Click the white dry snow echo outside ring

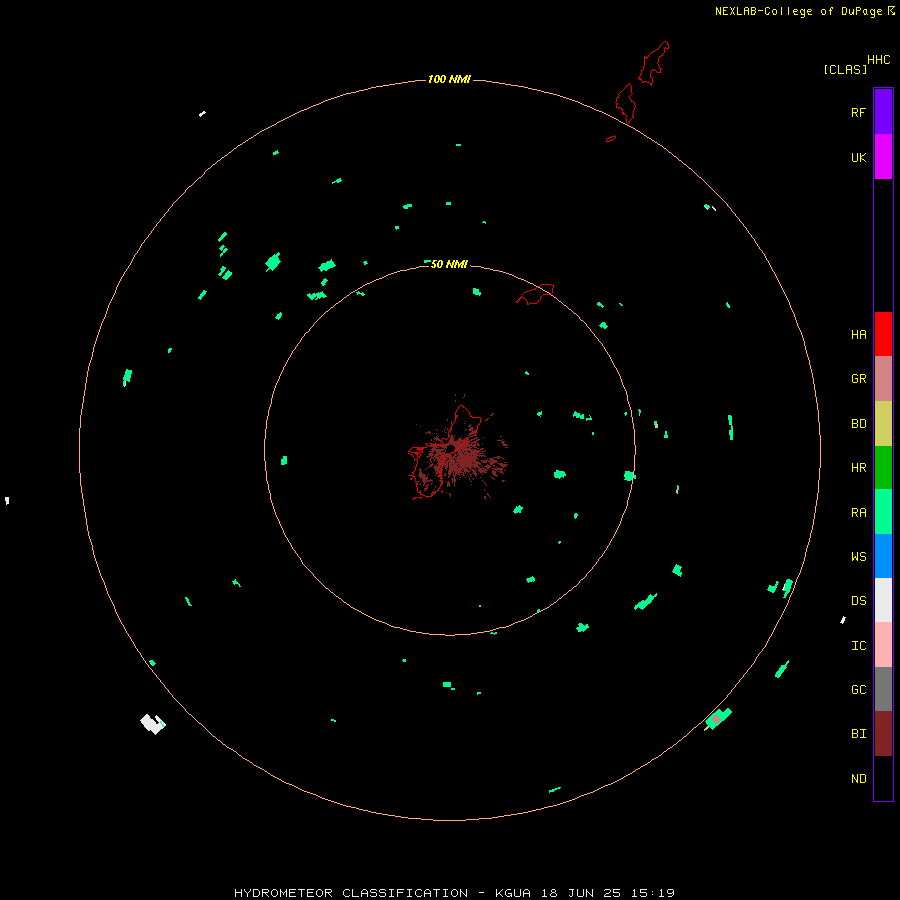152,723
